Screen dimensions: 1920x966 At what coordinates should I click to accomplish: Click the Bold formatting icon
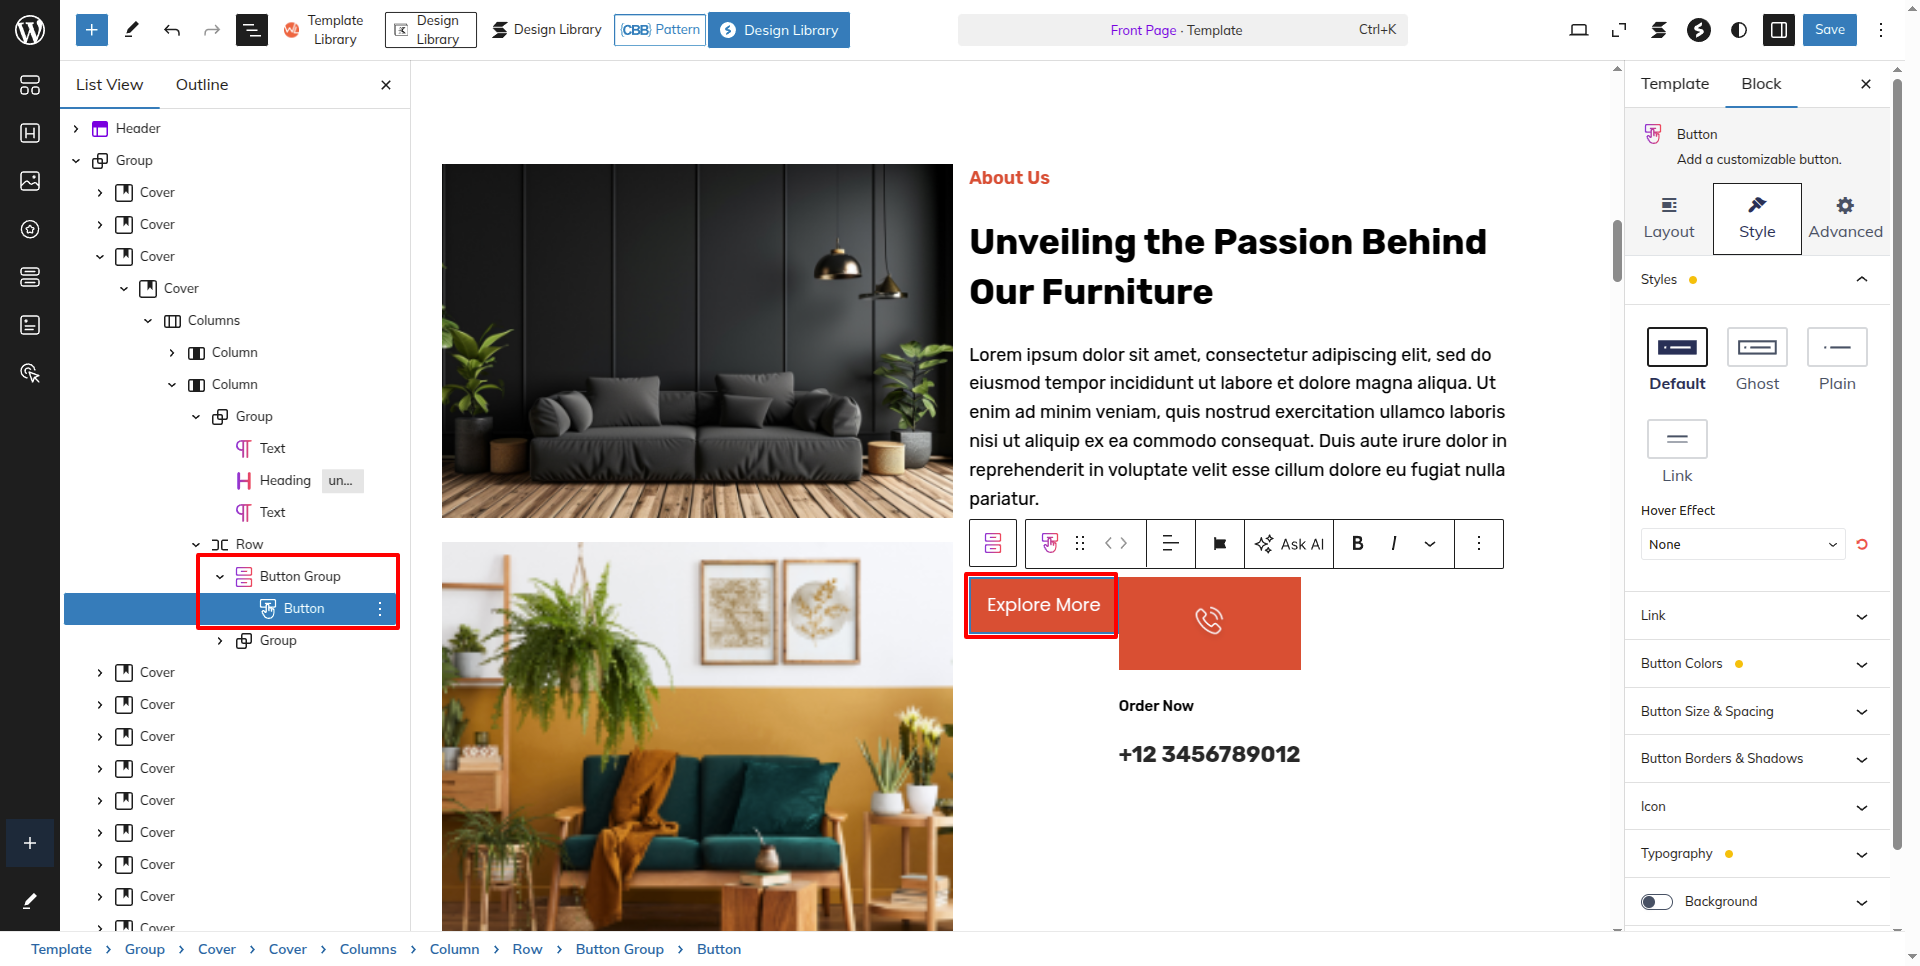click(1357, 543)
